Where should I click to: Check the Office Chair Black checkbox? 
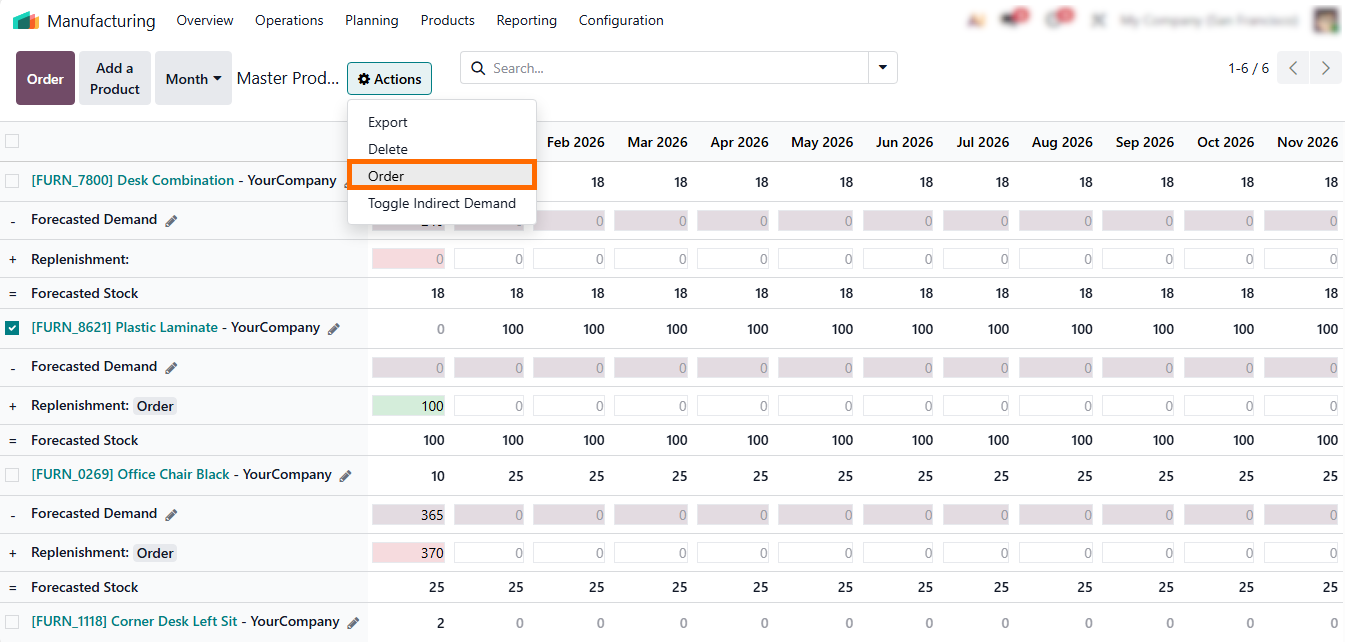12,475
